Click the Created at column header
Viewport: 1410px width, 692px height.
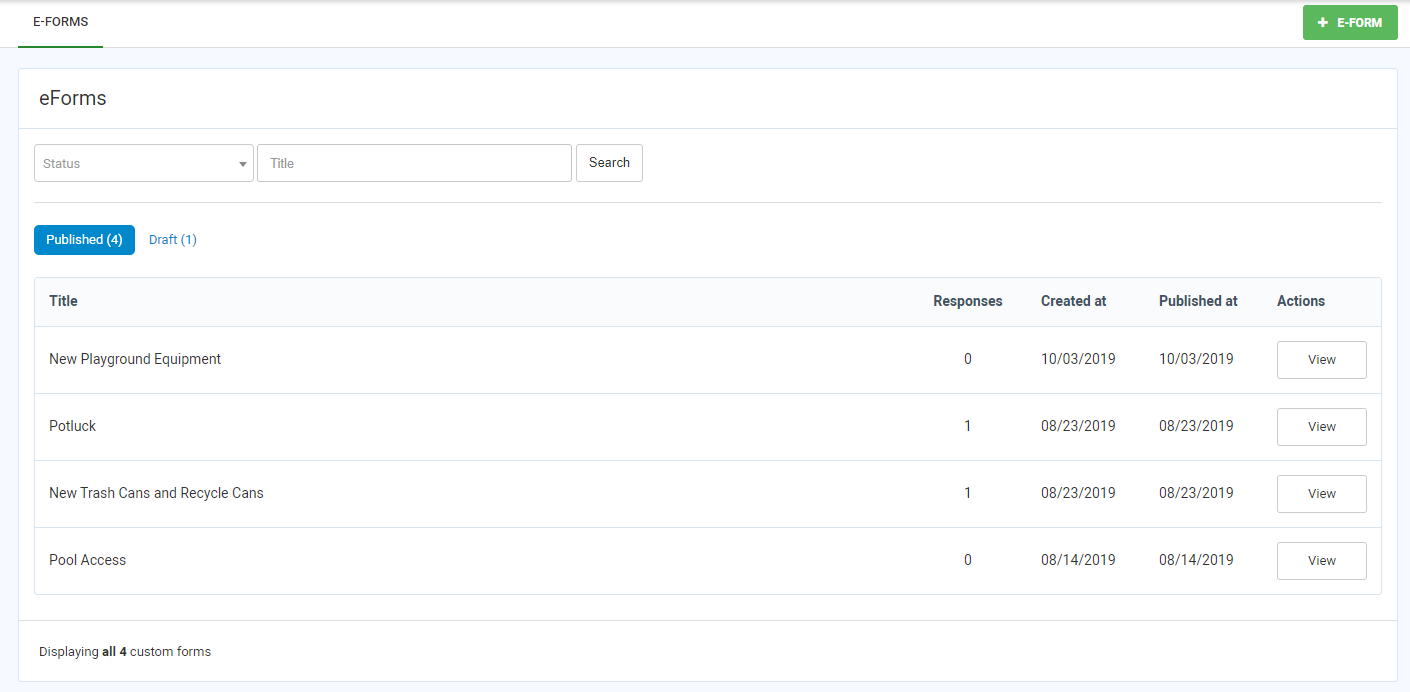point(1073,300)
